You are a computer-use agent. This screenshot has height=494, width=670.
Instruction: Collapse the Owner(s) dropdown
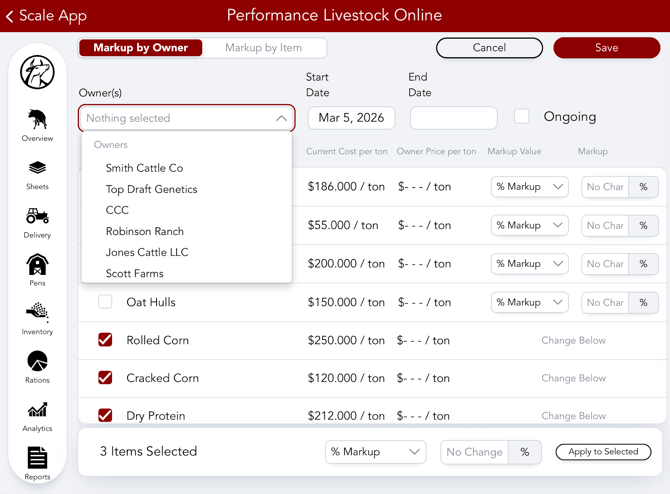[x=281, y=118]
